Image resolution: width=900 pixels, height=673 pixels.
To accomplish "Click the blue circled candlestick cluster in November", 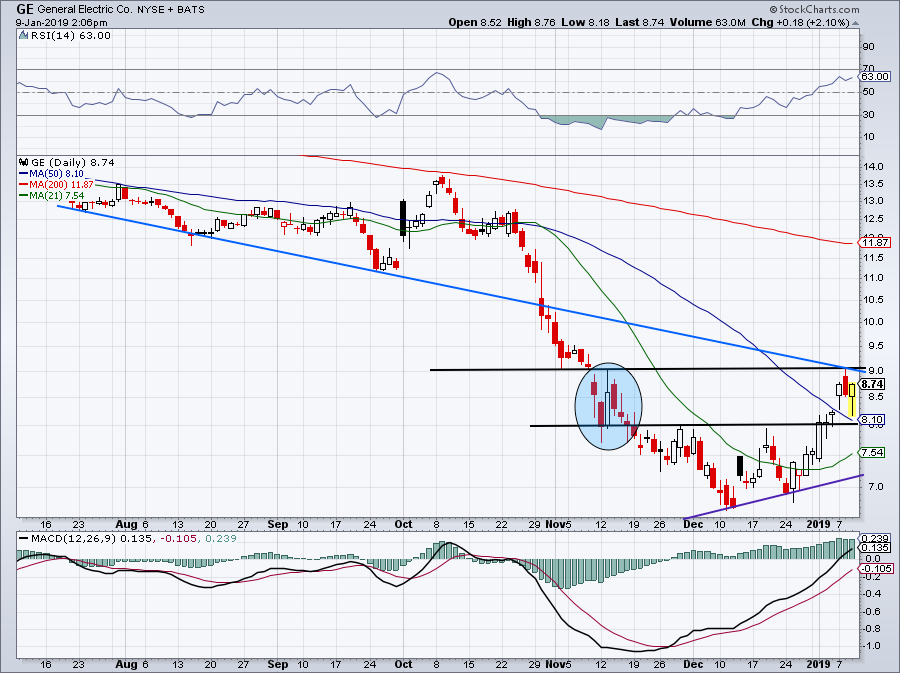I will coord(608,406).
